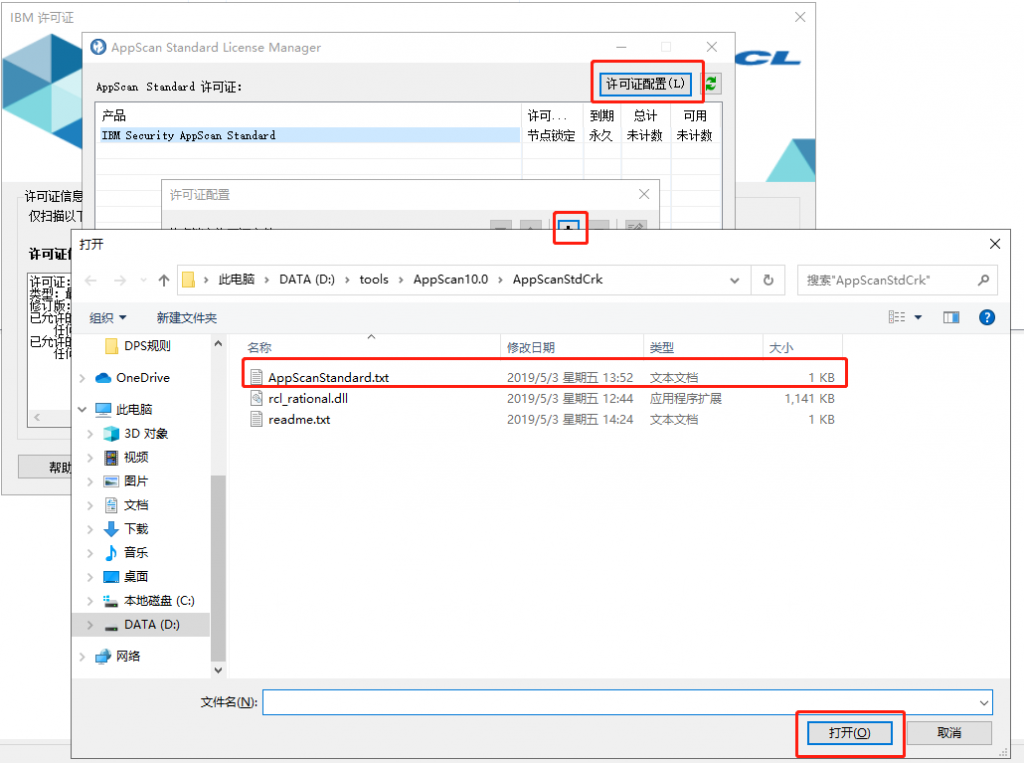Open the view options dropdown arrow

[x=918, y=317]
